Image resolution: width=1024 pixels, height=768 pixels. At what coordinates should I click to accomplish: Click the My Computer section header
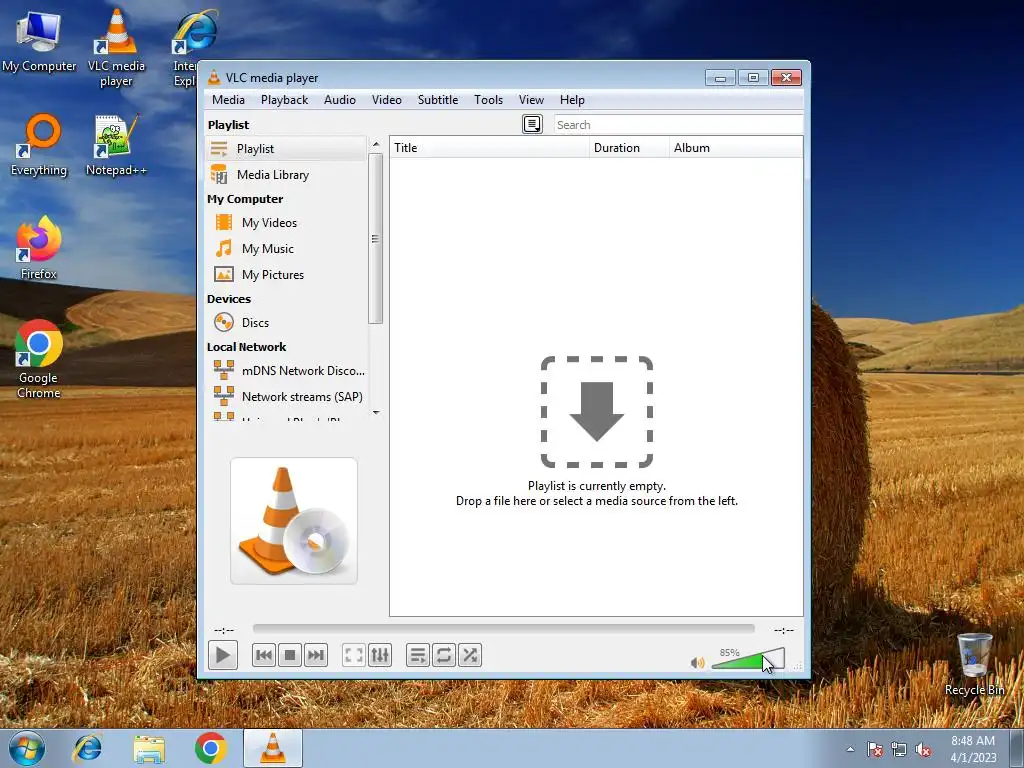[x=245, y=199]
